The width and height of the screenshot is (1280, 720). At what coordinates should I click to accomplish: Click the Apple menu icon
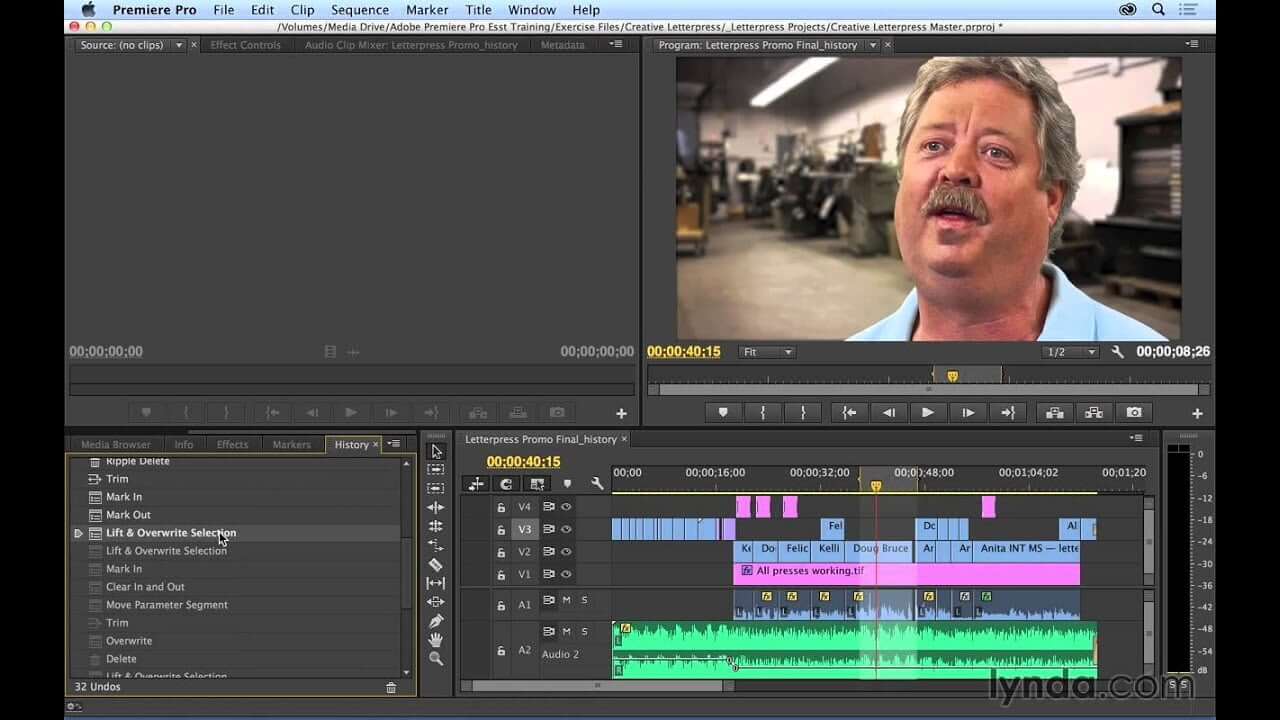(87, 10)
